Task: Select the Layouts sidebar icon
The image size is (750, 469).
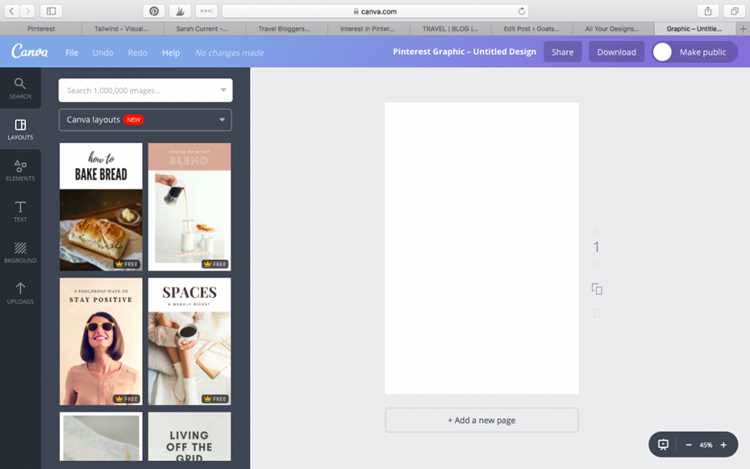Action: point(20,125)
